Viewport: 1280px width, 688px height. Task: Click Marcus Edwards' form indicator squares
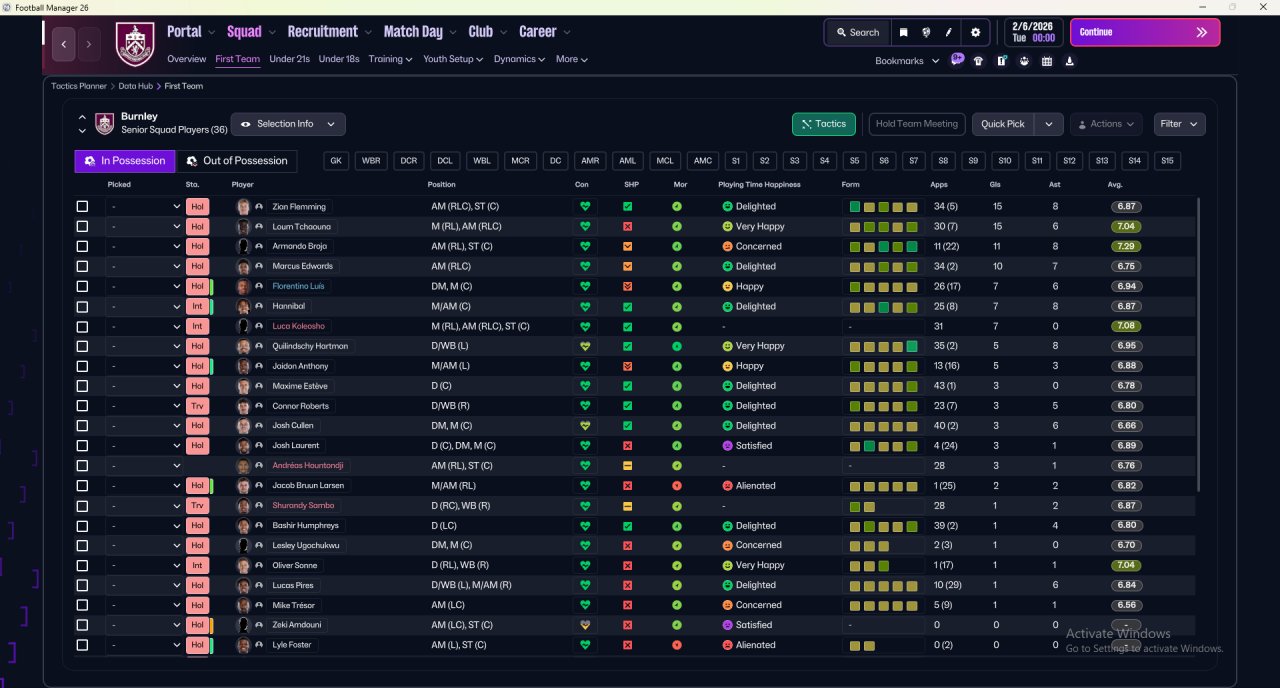tap(883, 267)
